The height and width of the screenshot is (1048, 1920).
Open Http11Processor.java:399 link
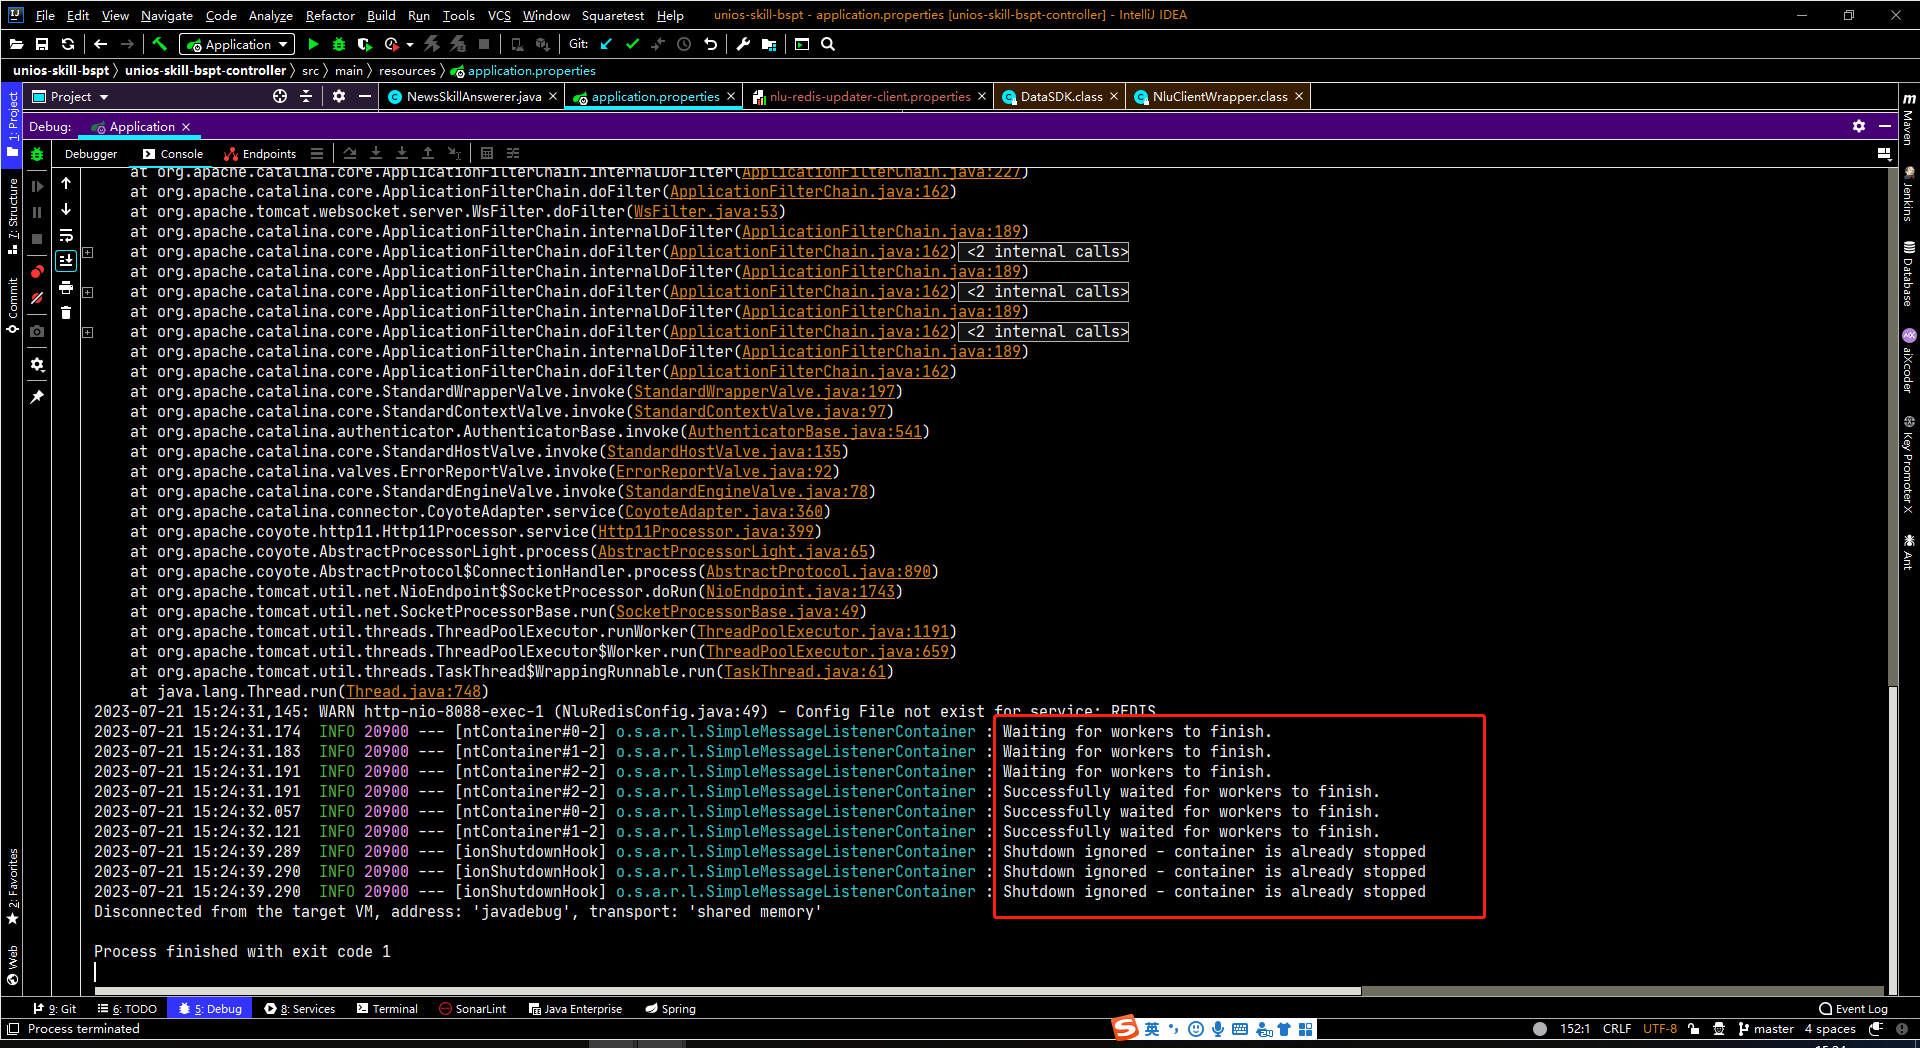tap(706, 532)
